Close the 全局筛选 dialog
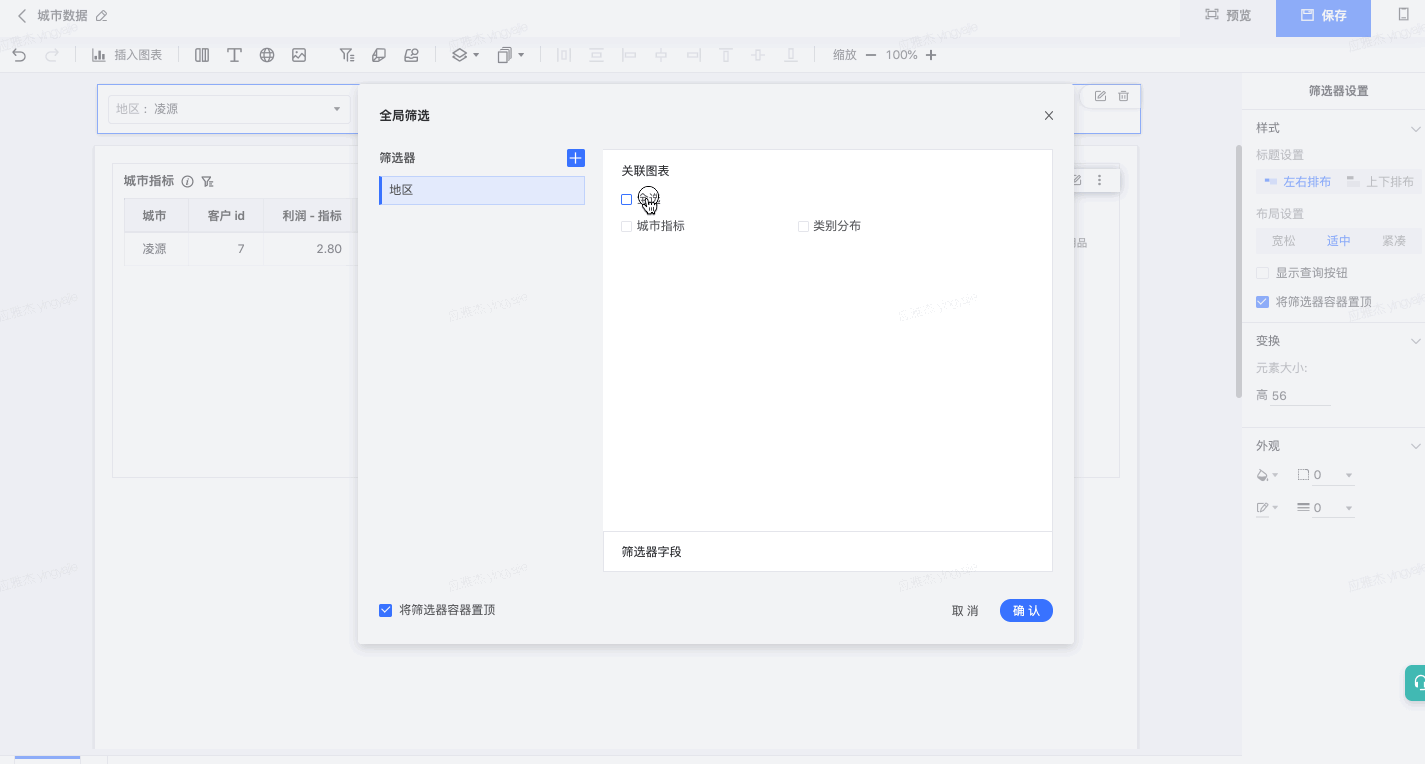Viewport: 1425px width, 764px height. tap(1049, 116)
